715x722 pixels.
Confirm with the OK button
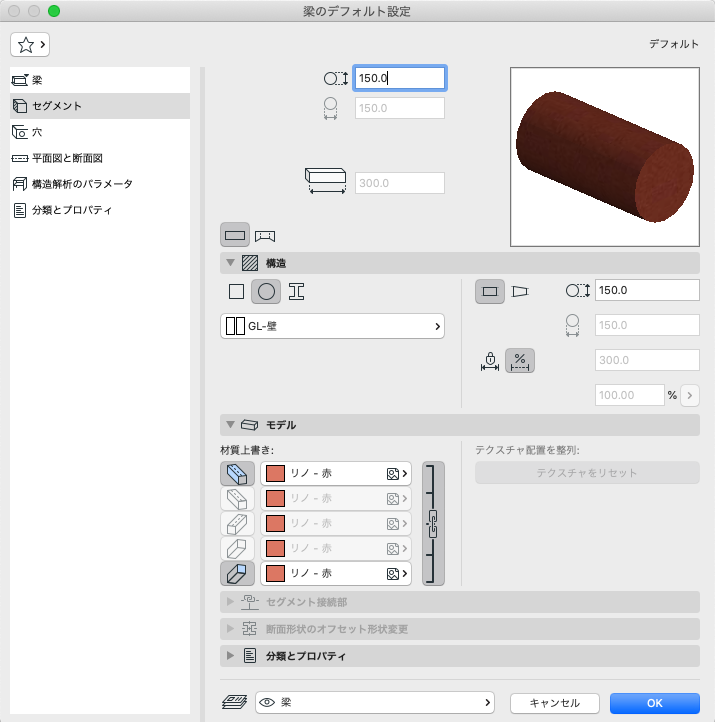654,703
